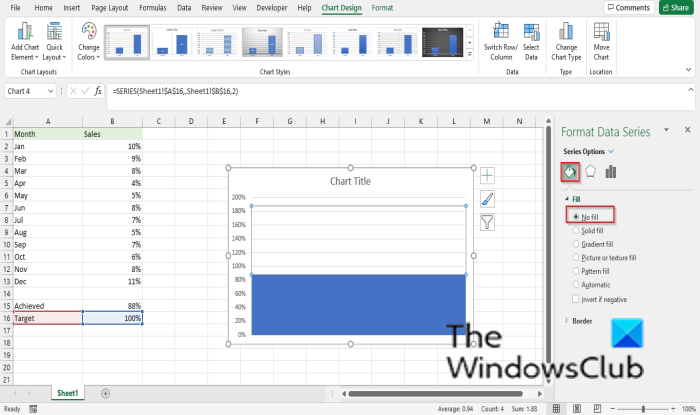The image size is (700, 415).
Task: Click Chart Styles paintbrush button
Action: (x=487, y=199)
